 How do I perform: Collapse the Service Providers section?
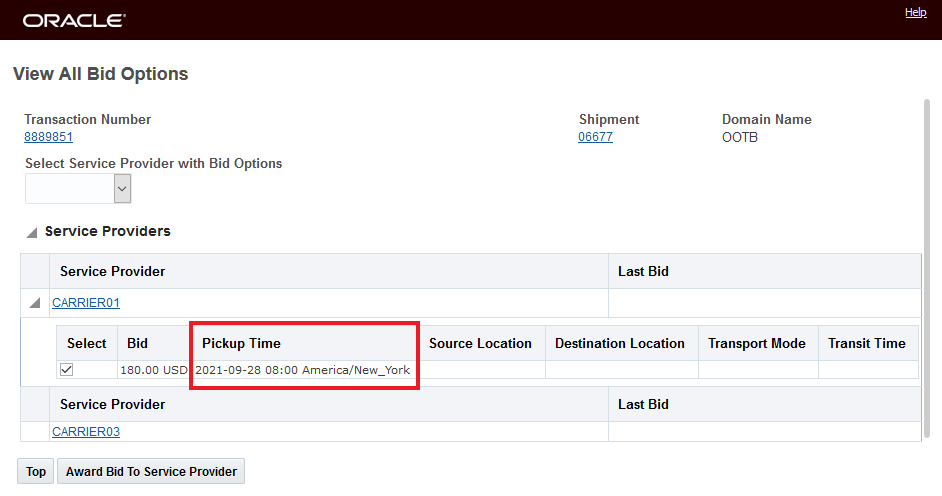point(32,232)
